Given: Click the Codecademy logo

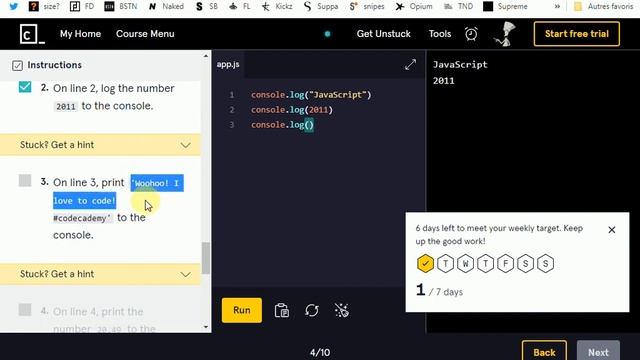Looking at the screenshot, I should point(32,34).
